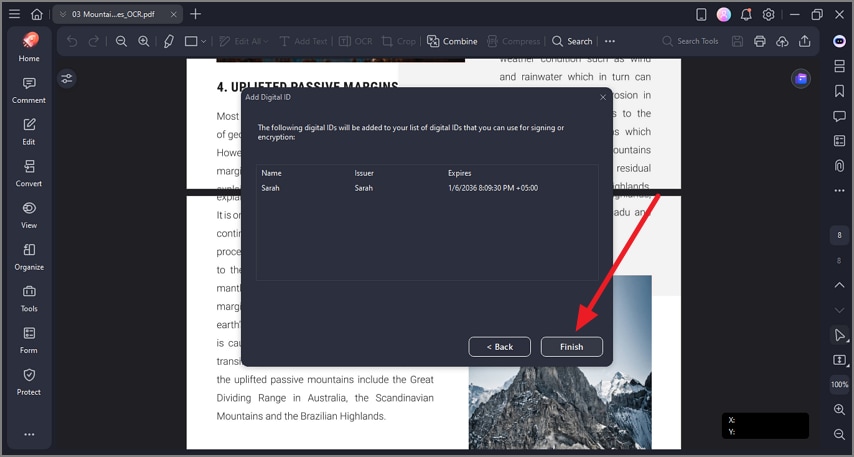Switch to the 03 Mountai...es_OCR.pdf tab
854x457 pixels.
tap(113, 14)
